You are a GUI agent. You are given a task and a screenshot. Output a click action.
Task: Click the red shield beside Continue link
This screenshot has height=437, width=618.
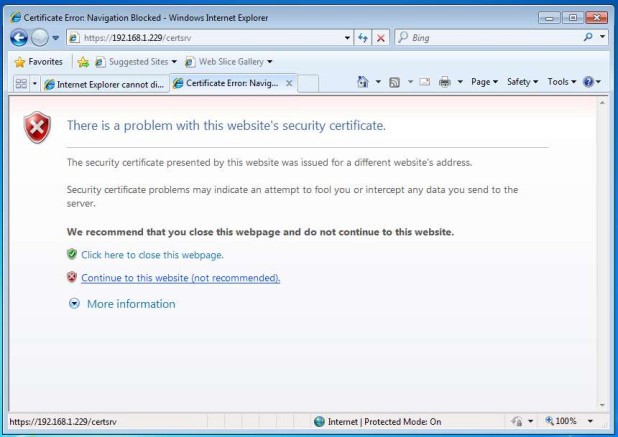pos(72,277)
